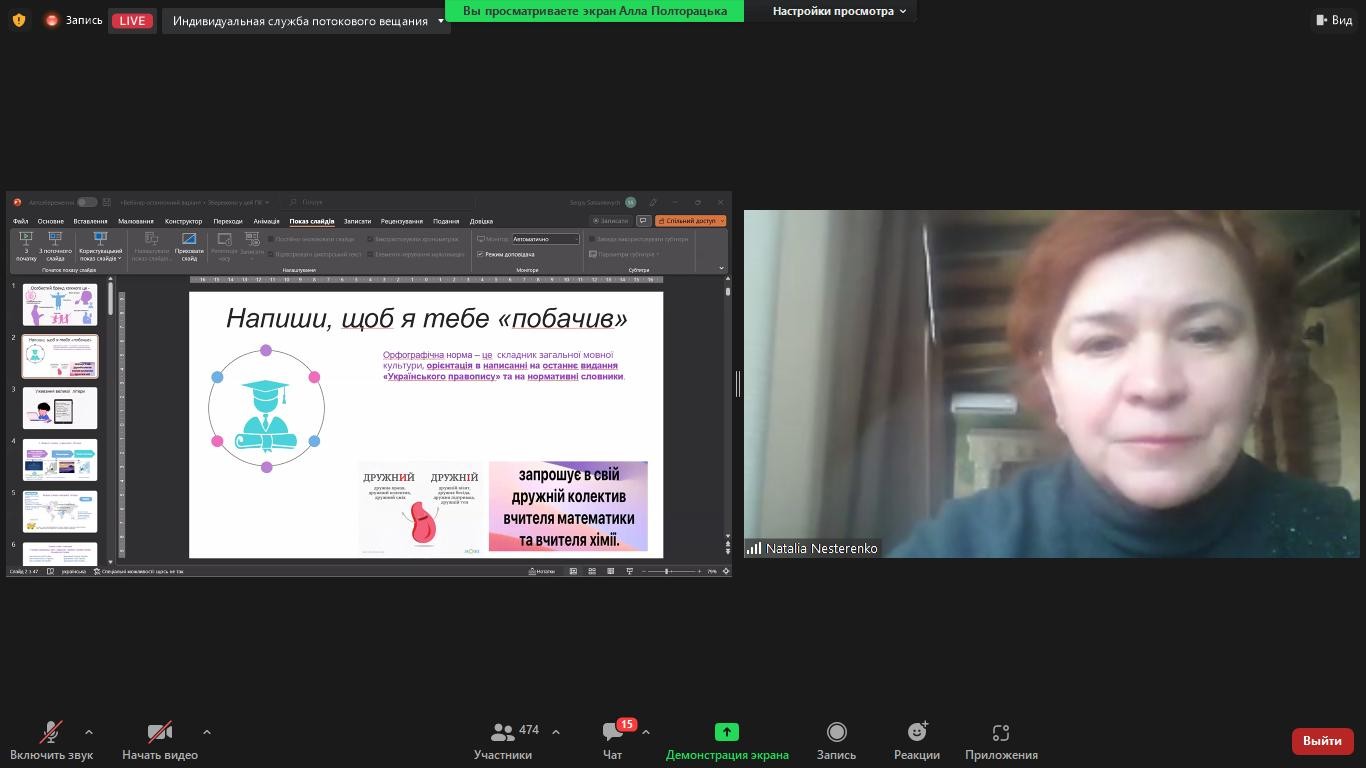Open the Transitions ribbon tab
The width and height of the screenshot is (1366, 768).
[x=227, y=221]
